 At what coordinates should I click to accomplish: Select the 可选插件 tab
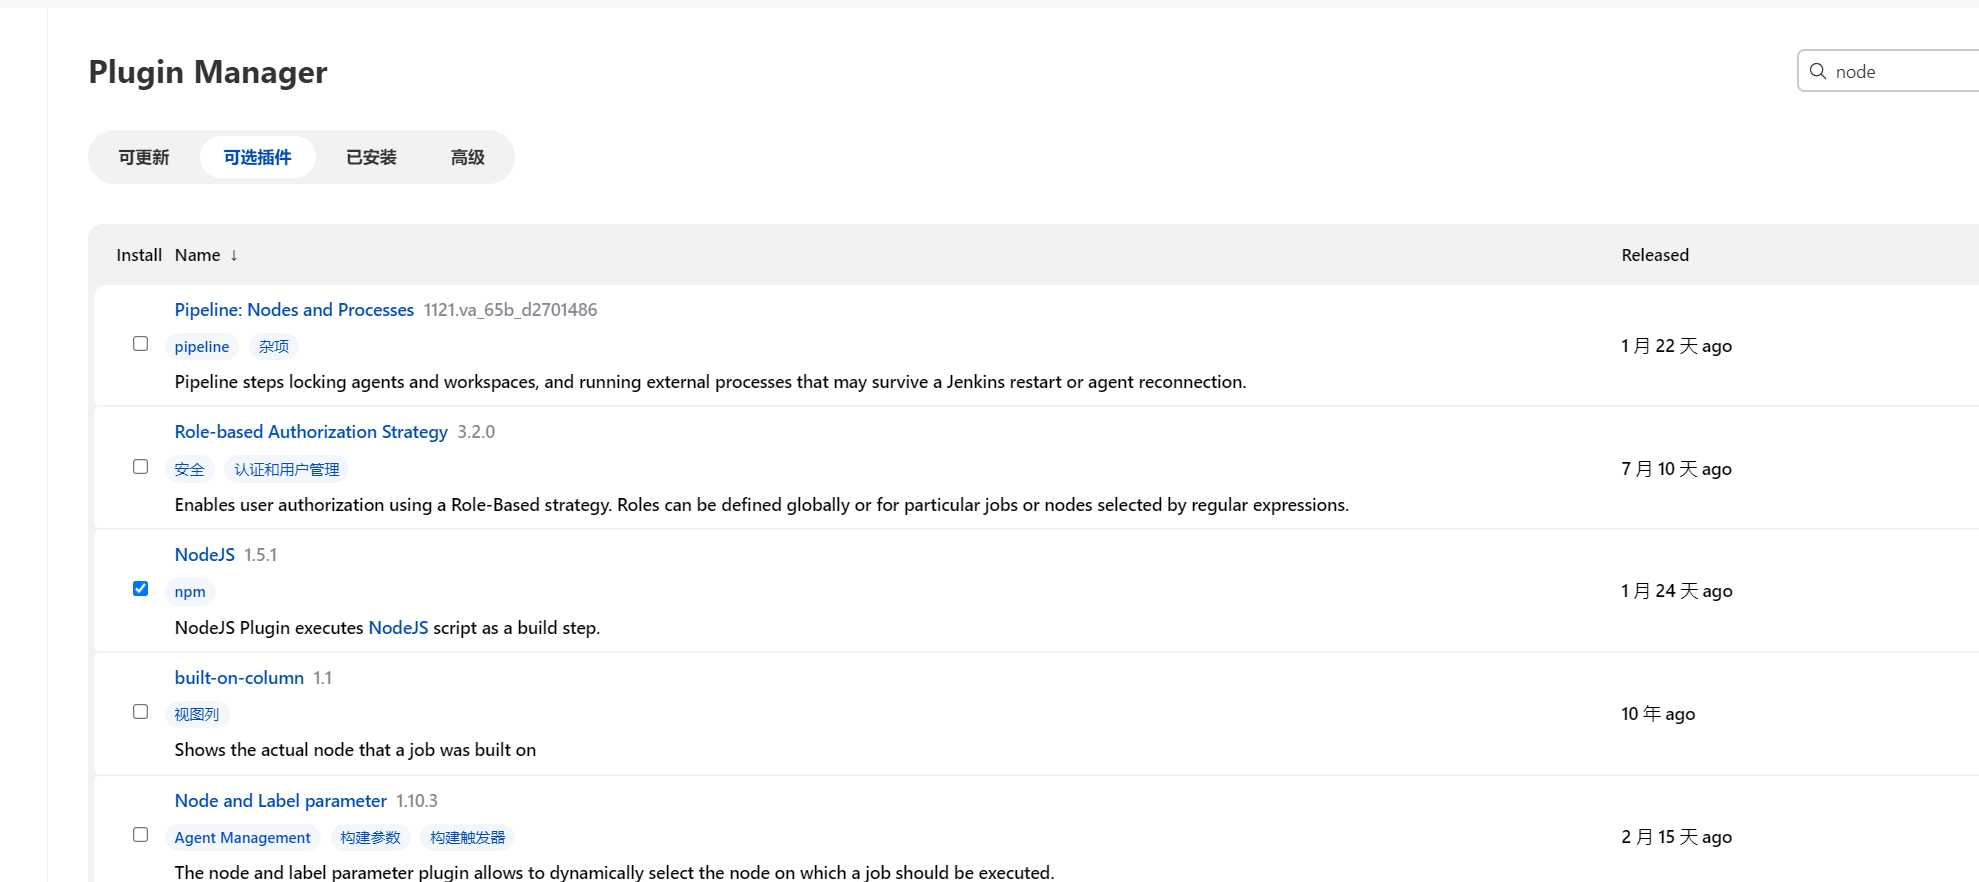[258, 157]
